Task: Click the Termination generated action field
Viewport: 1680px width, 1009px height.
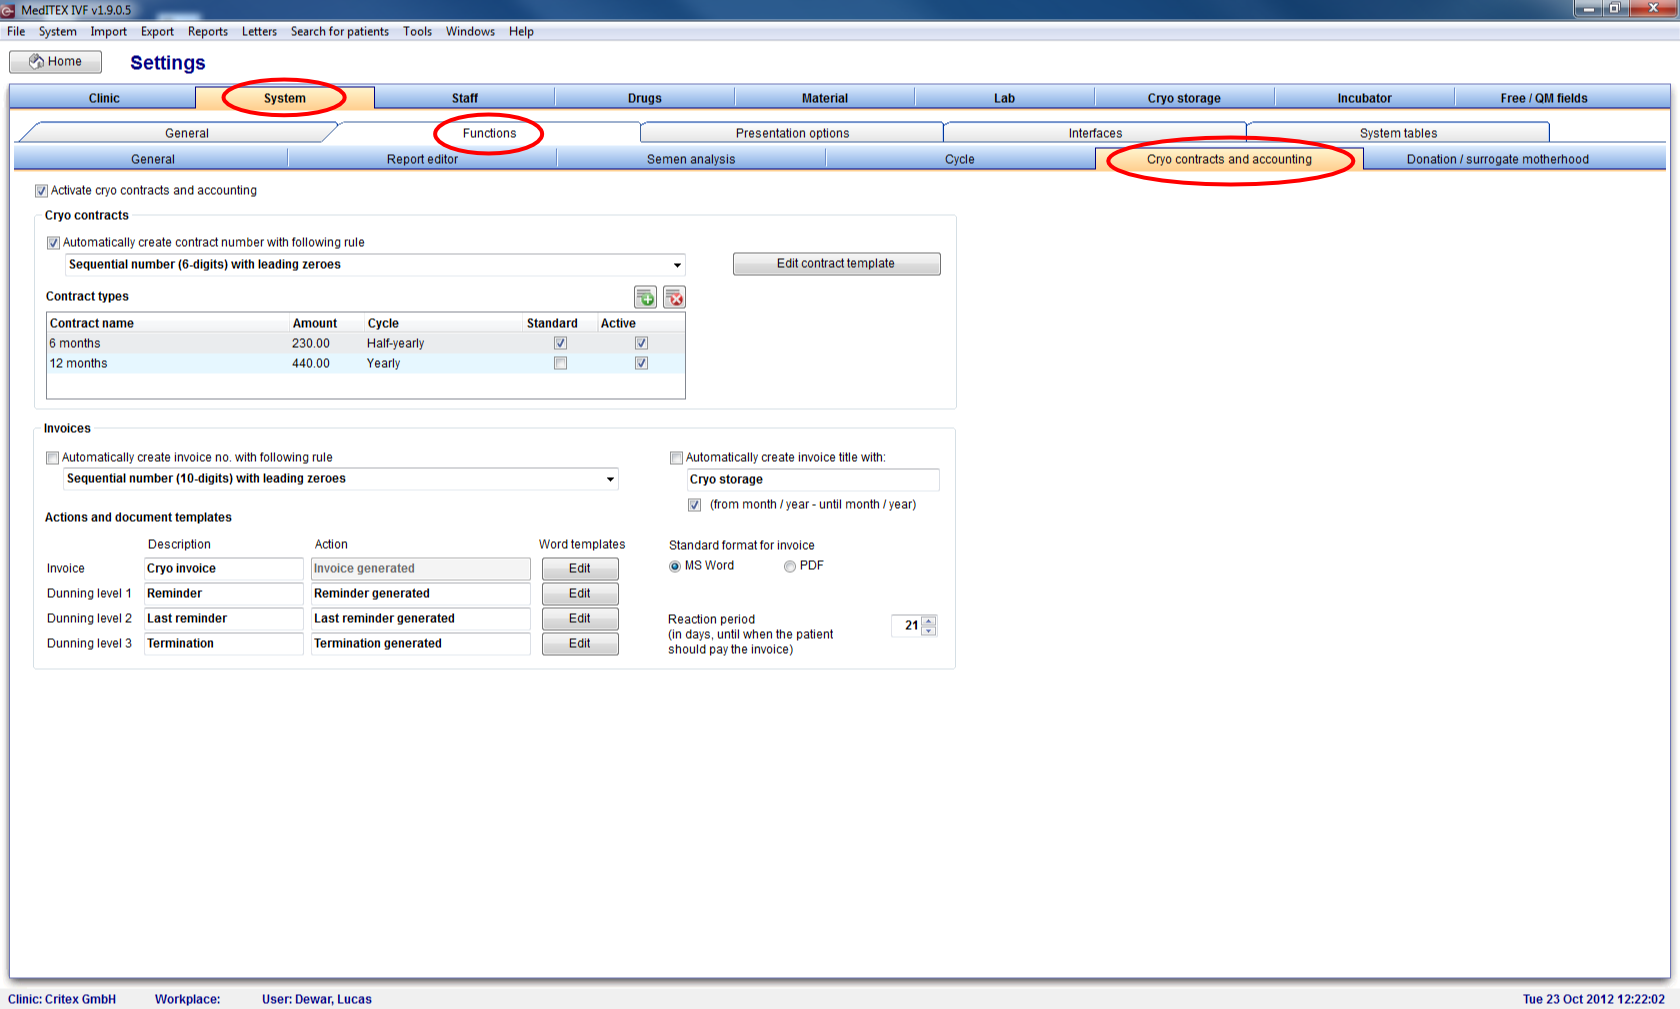Action: (421, 644)
